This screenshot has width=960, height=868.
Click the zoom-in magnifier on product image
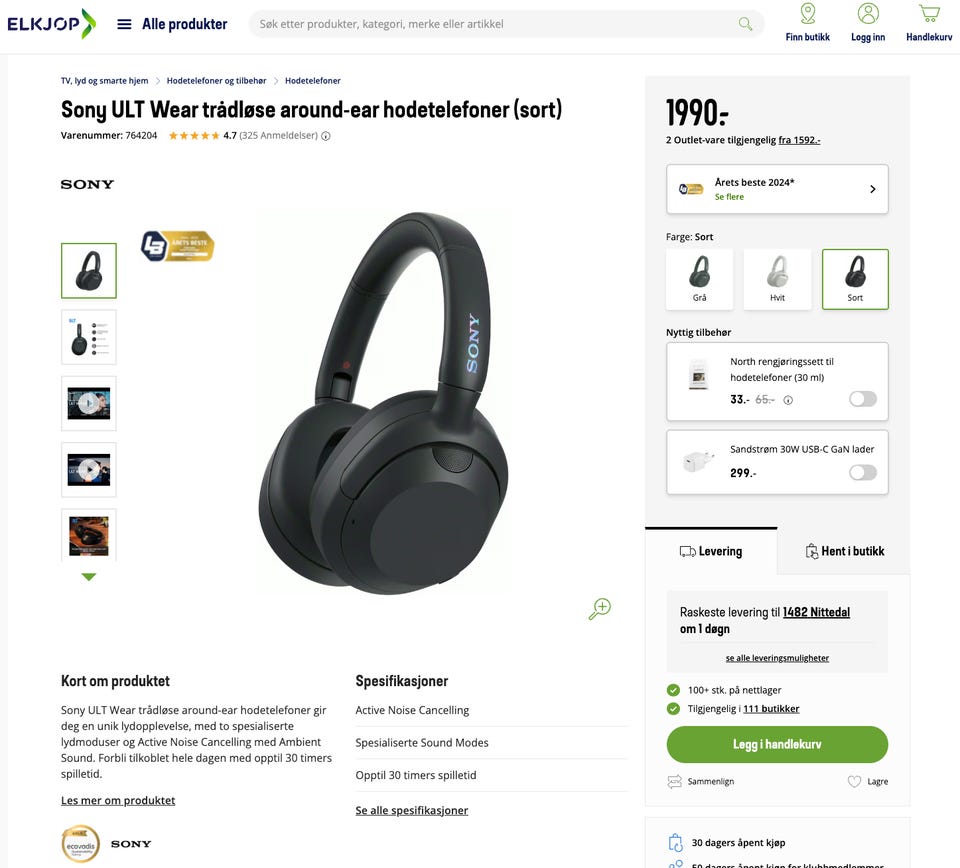click(600, 608)
